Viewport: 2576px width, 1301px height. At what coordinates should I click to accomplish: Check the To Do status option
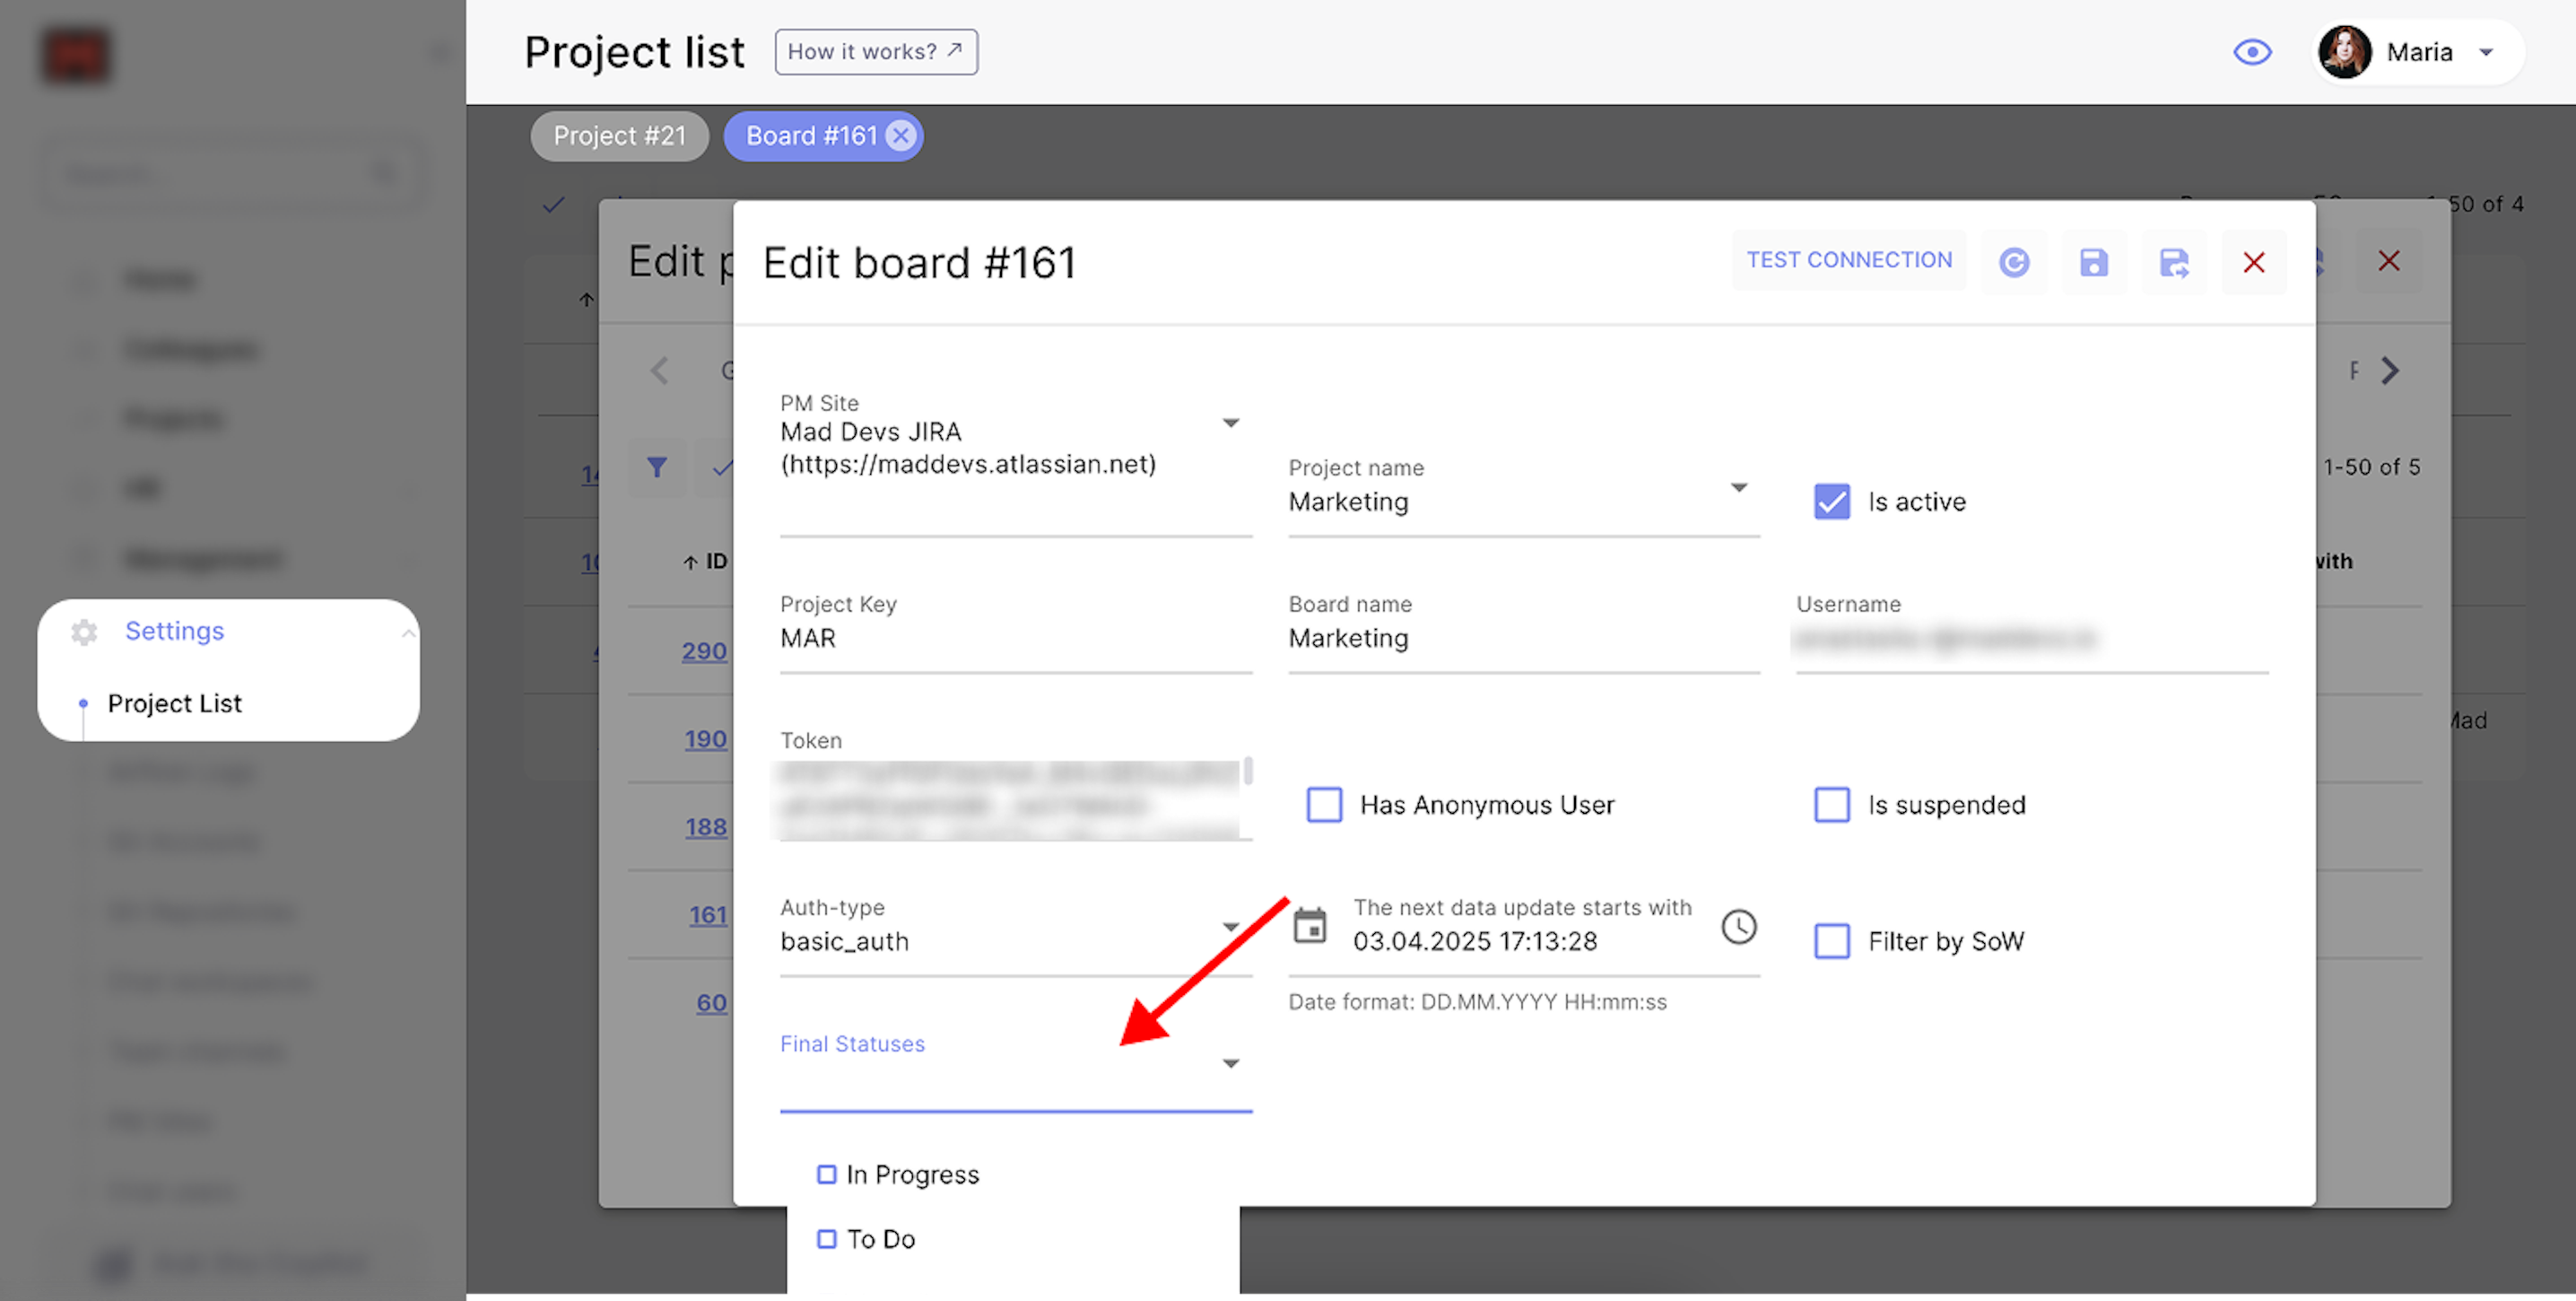click(x=826, y=1239)
